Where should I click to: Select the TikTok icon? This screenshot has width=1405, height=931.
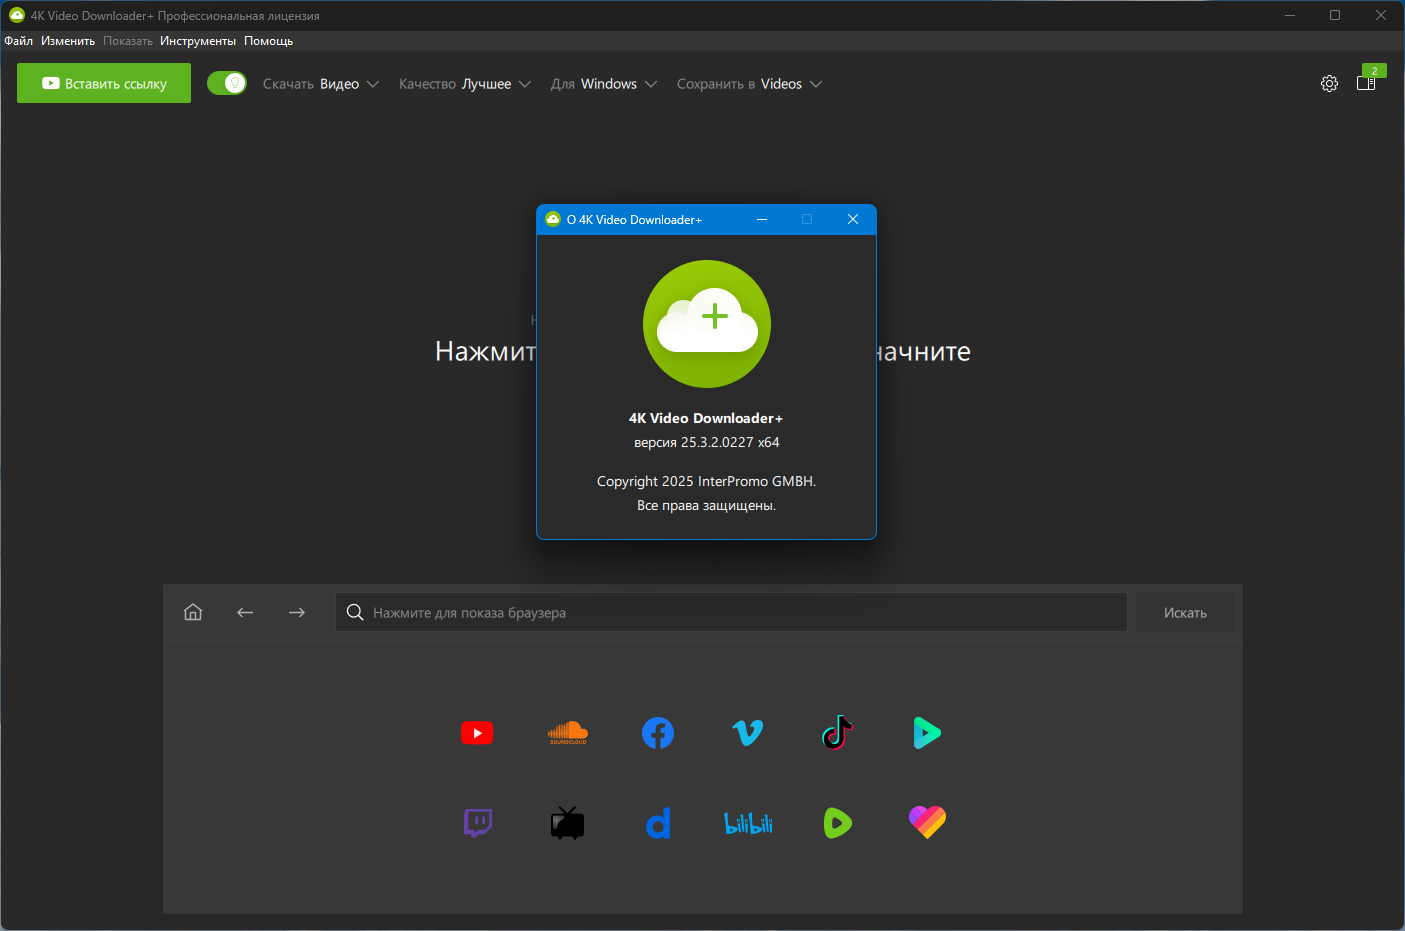[838, 733]
